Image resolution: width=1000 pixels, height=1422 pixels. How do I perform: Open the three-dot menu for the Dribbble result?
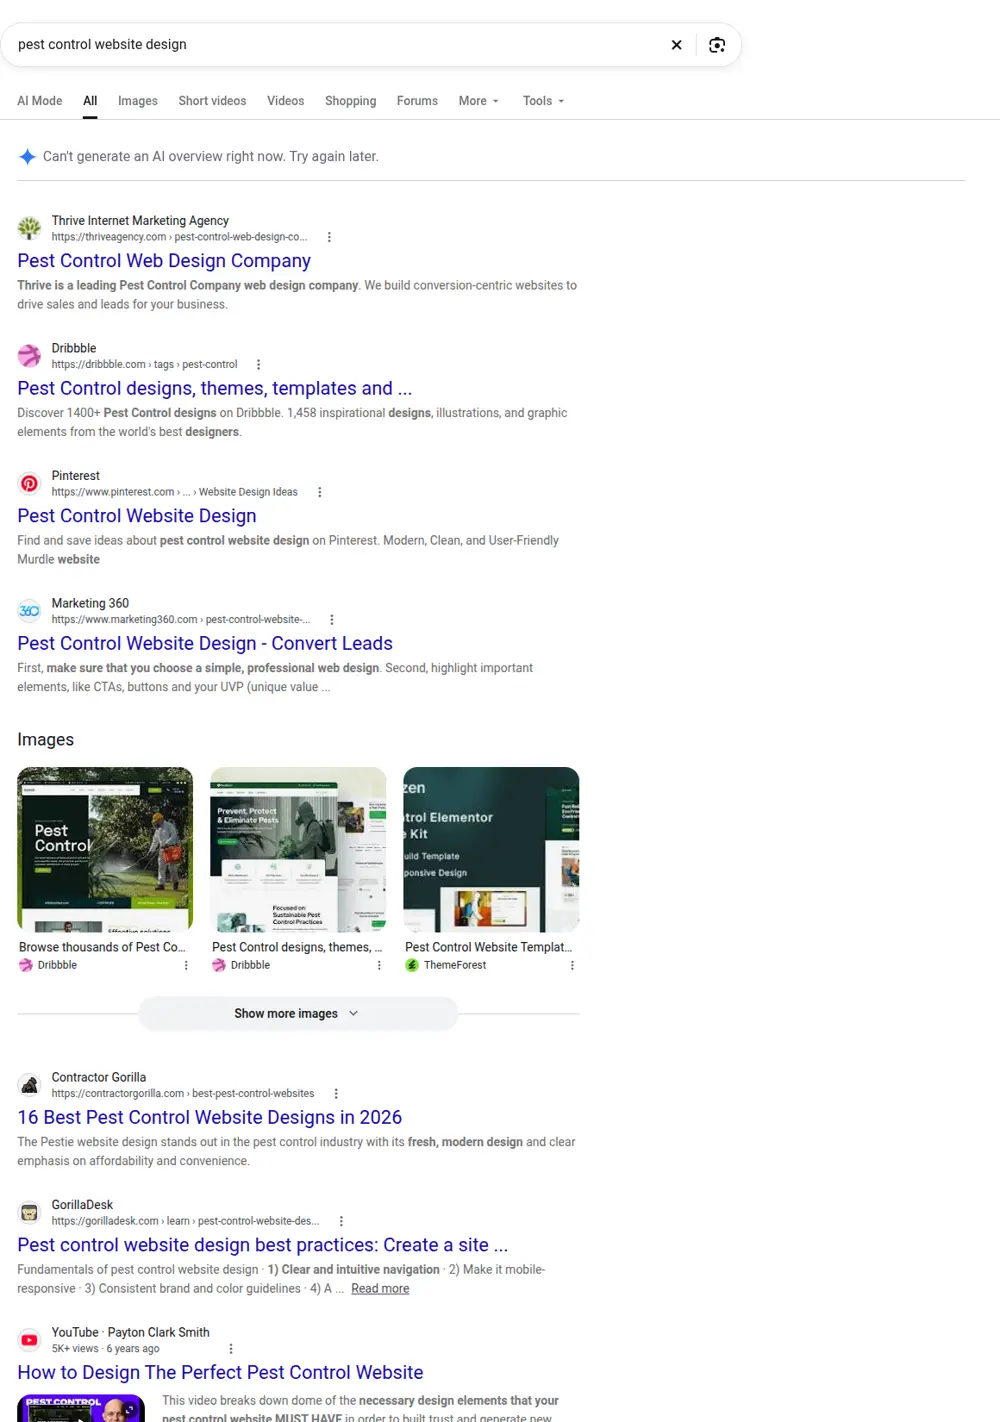tap(258, 365)
